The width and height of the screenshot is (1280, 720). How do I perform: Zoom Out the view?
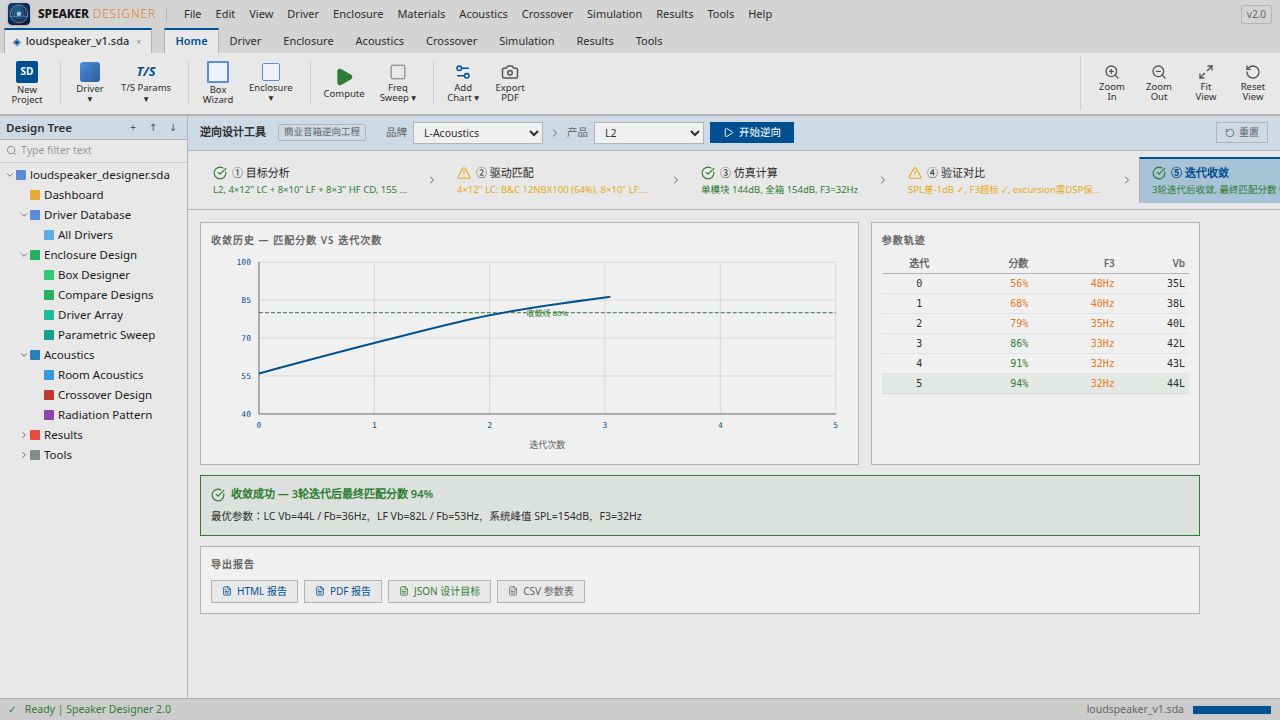coord(1158,82)
